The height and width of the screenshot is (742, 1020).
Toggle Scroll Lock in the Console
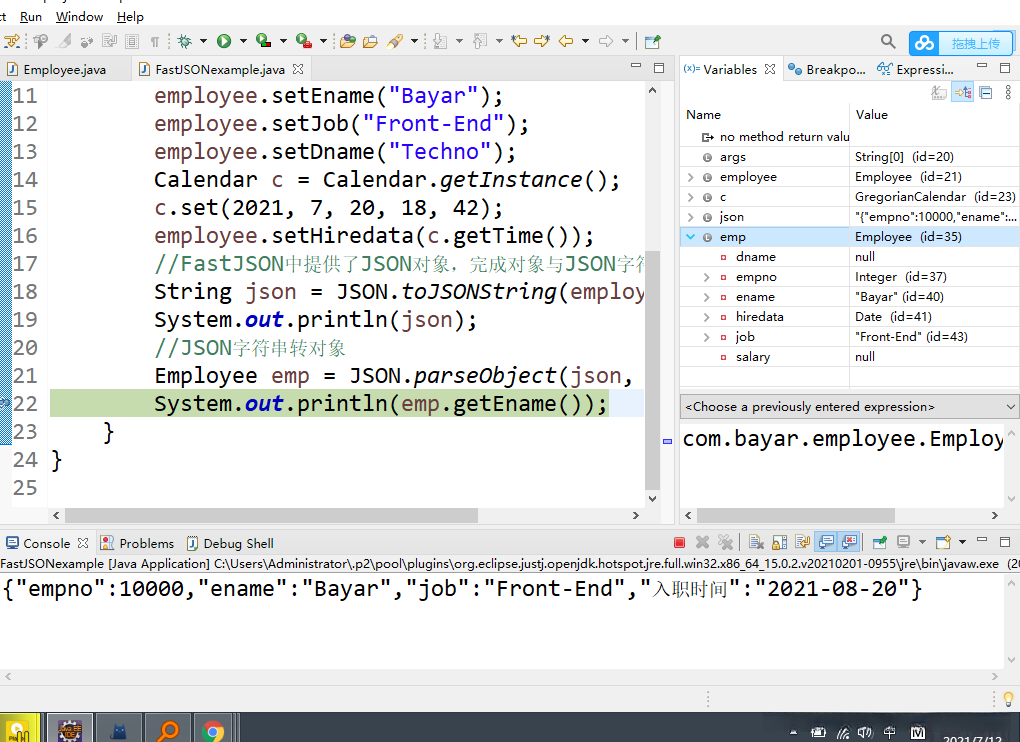781,543
